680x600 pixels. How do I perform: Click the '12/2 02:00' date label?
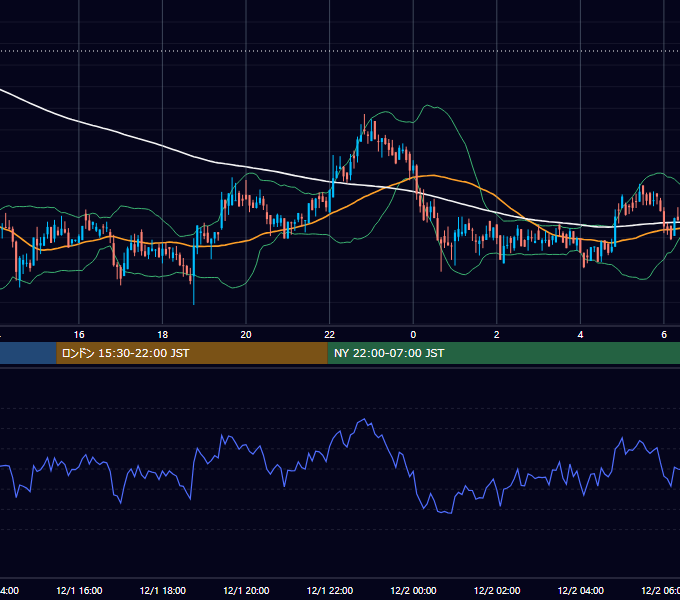[x=497, y=591]
